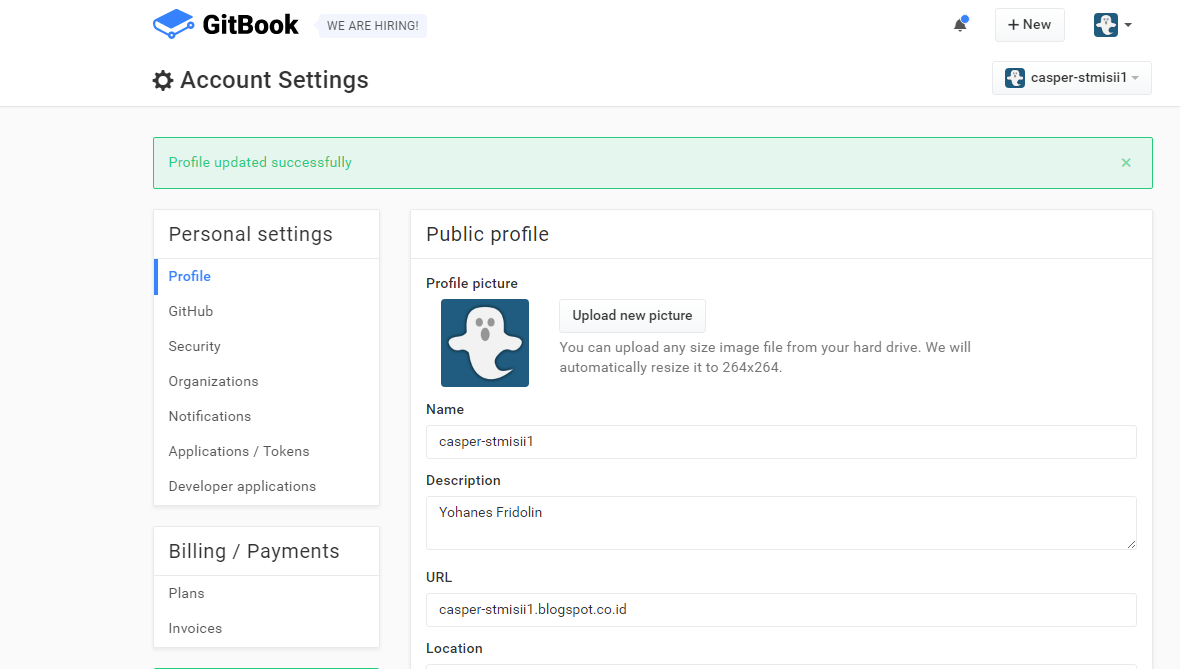
Task: Open Notifications settings page
Action: (x=210, y=417)
